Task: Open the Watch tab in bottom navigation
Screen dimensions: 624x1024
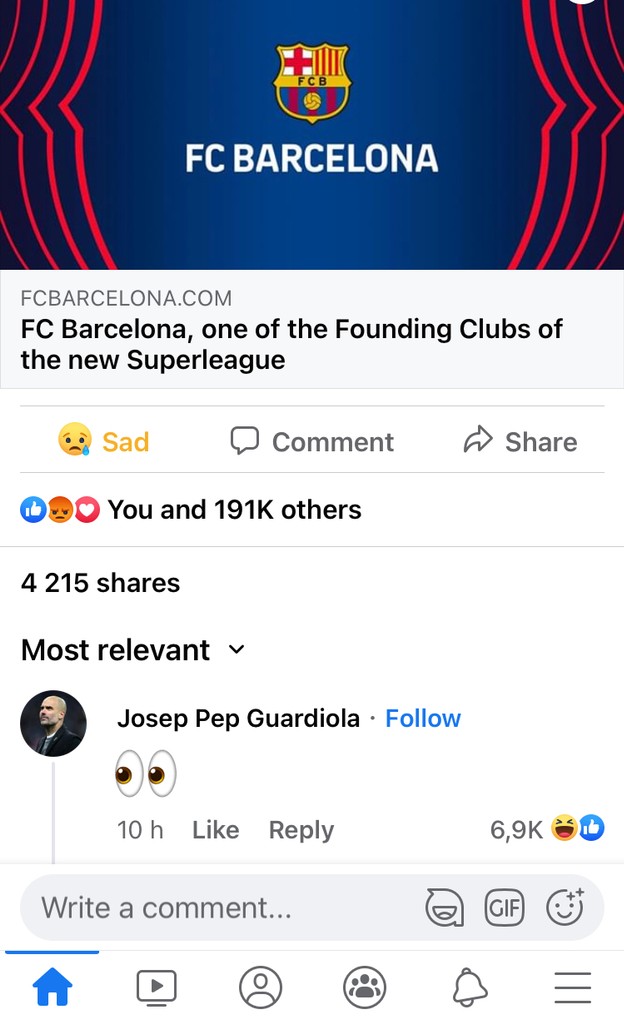Action: pyautogui.click(x=156, y=987)
